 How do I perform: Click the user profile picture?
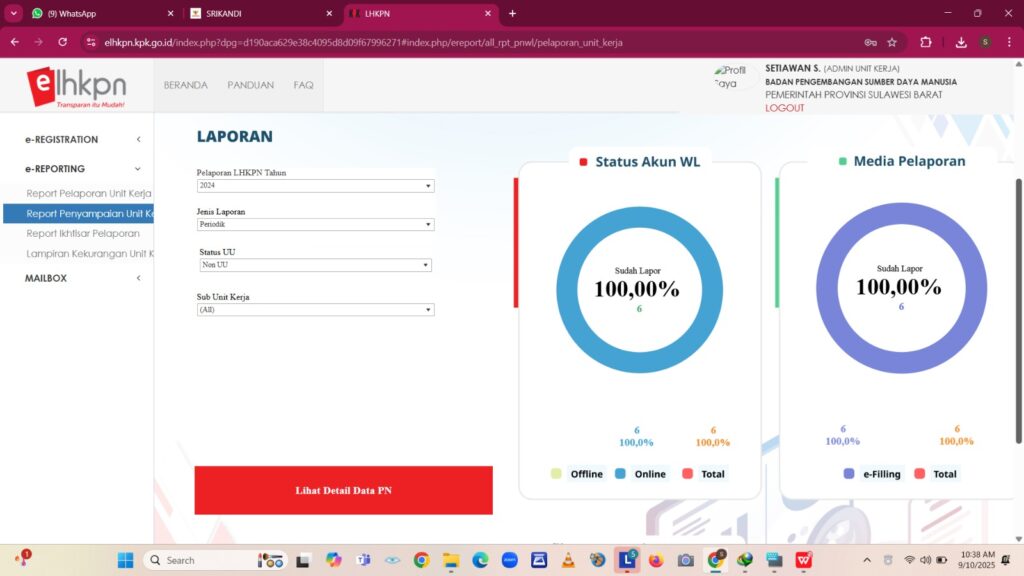point(731,78)
